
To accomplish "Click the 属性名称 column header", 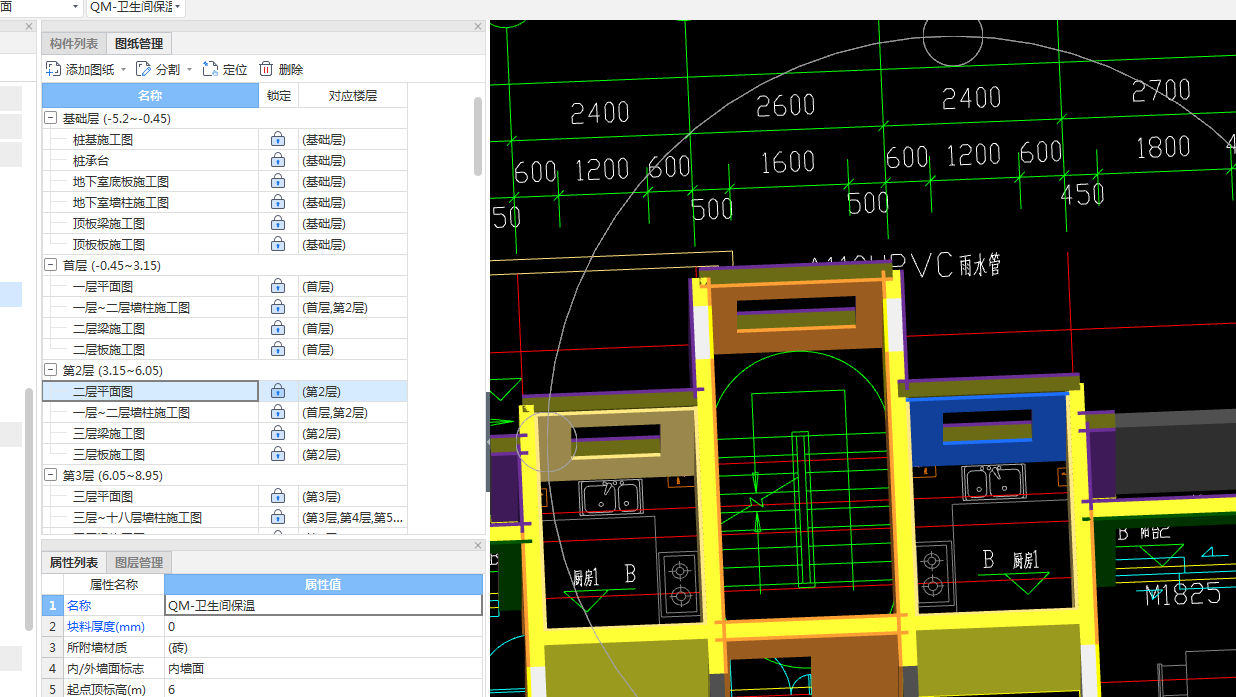I will click(x=114, y=585).
